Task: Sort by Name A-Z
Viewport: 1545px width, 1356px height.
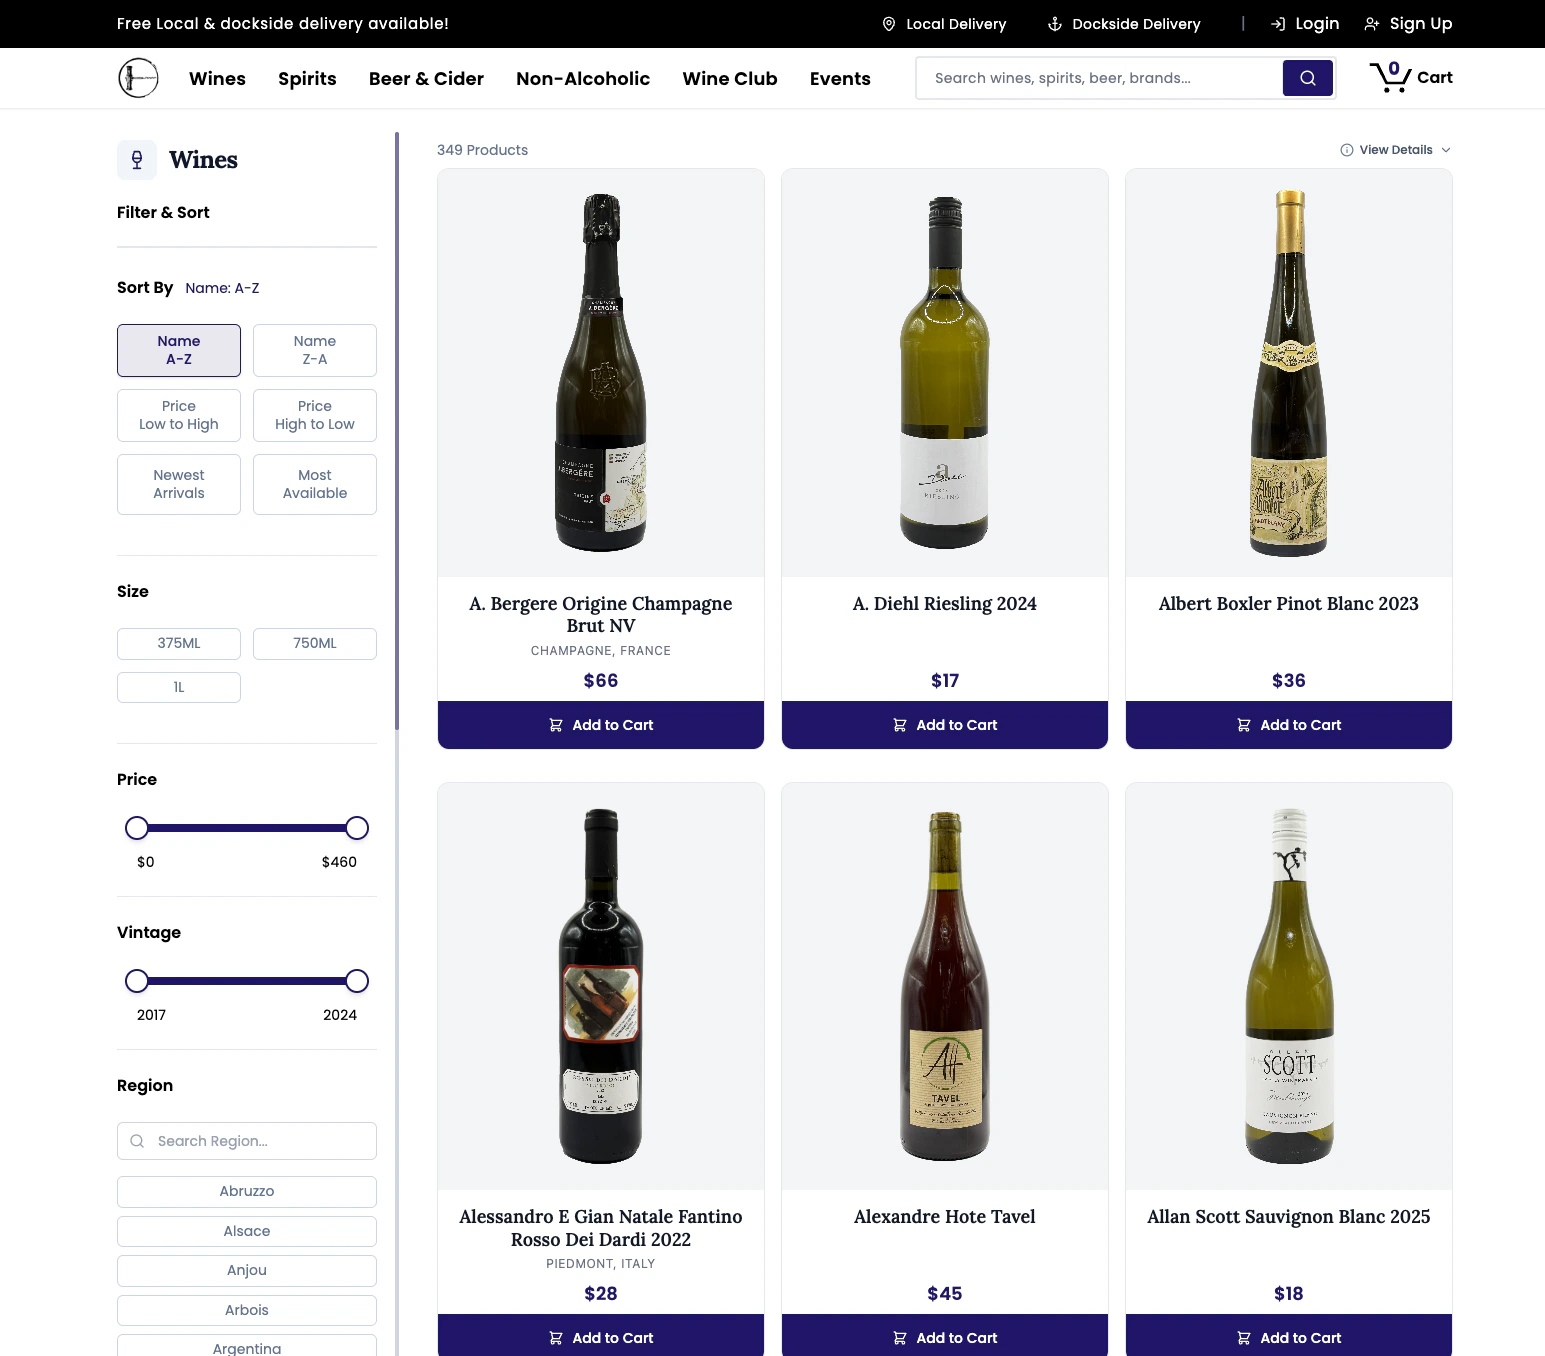Action: 179,350
